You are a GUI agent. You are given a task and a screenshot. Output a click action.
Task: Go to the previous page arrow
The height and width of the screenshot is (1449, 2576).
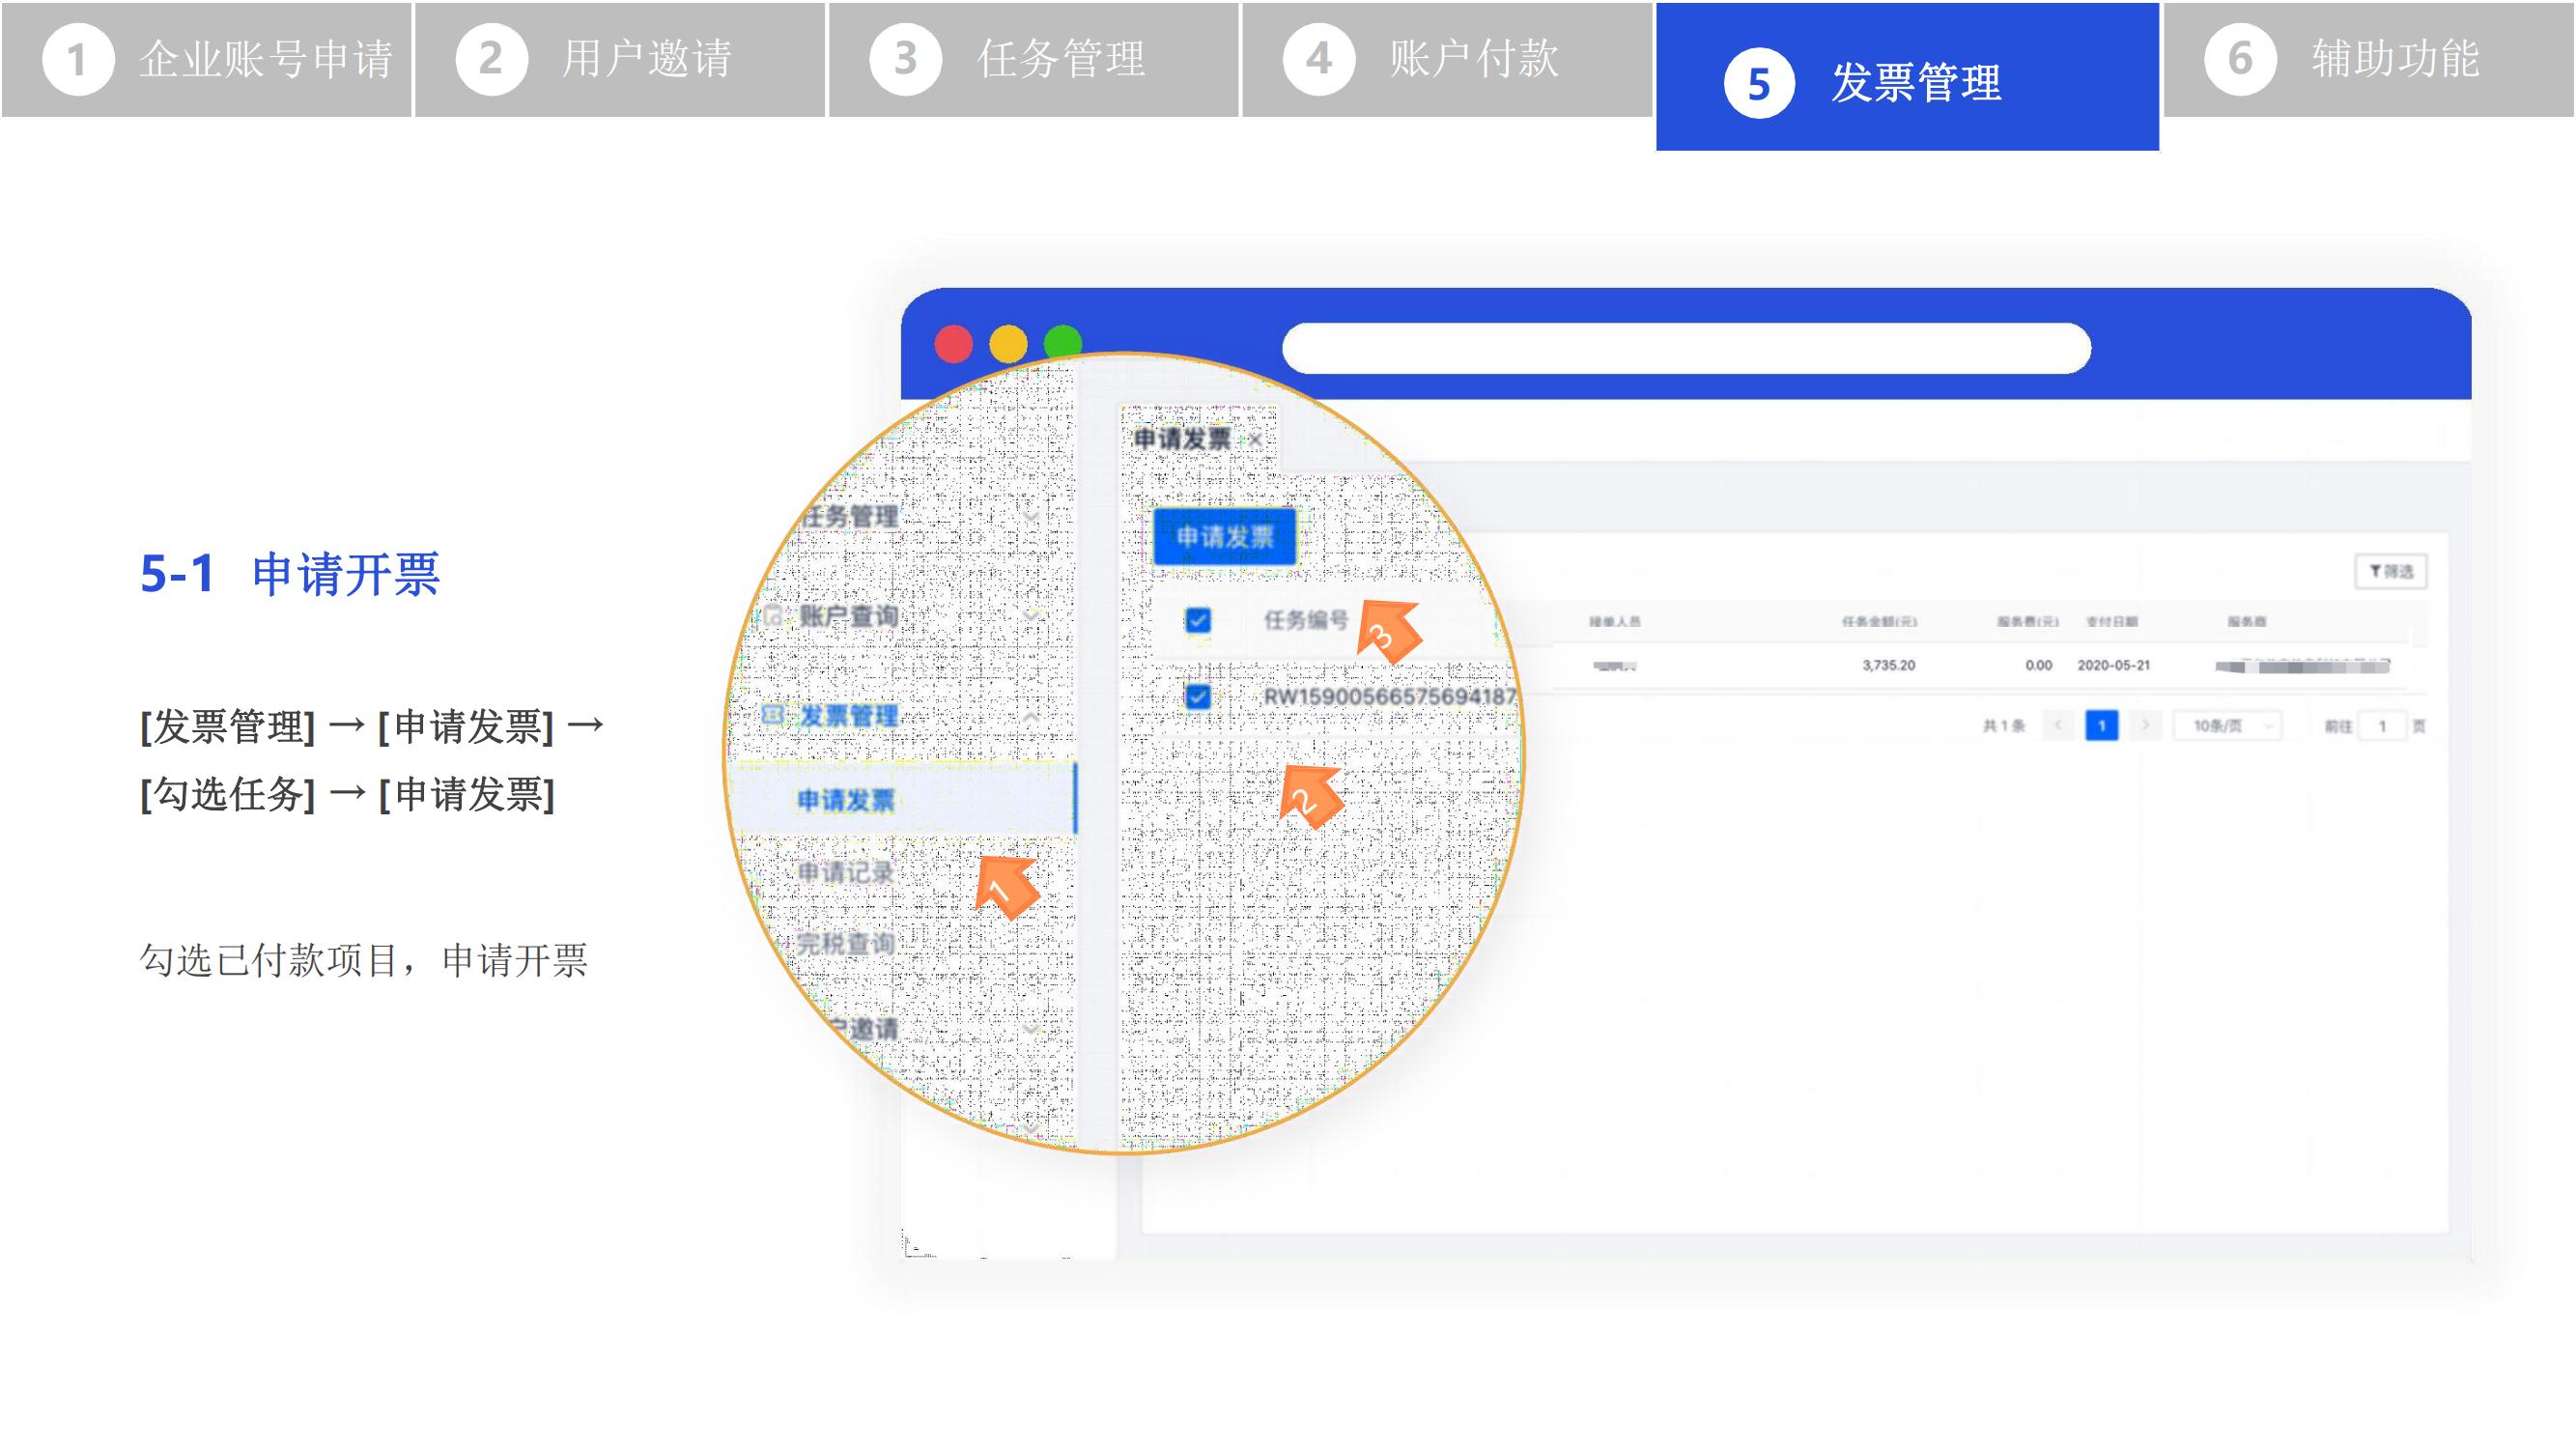(2058, 726)
